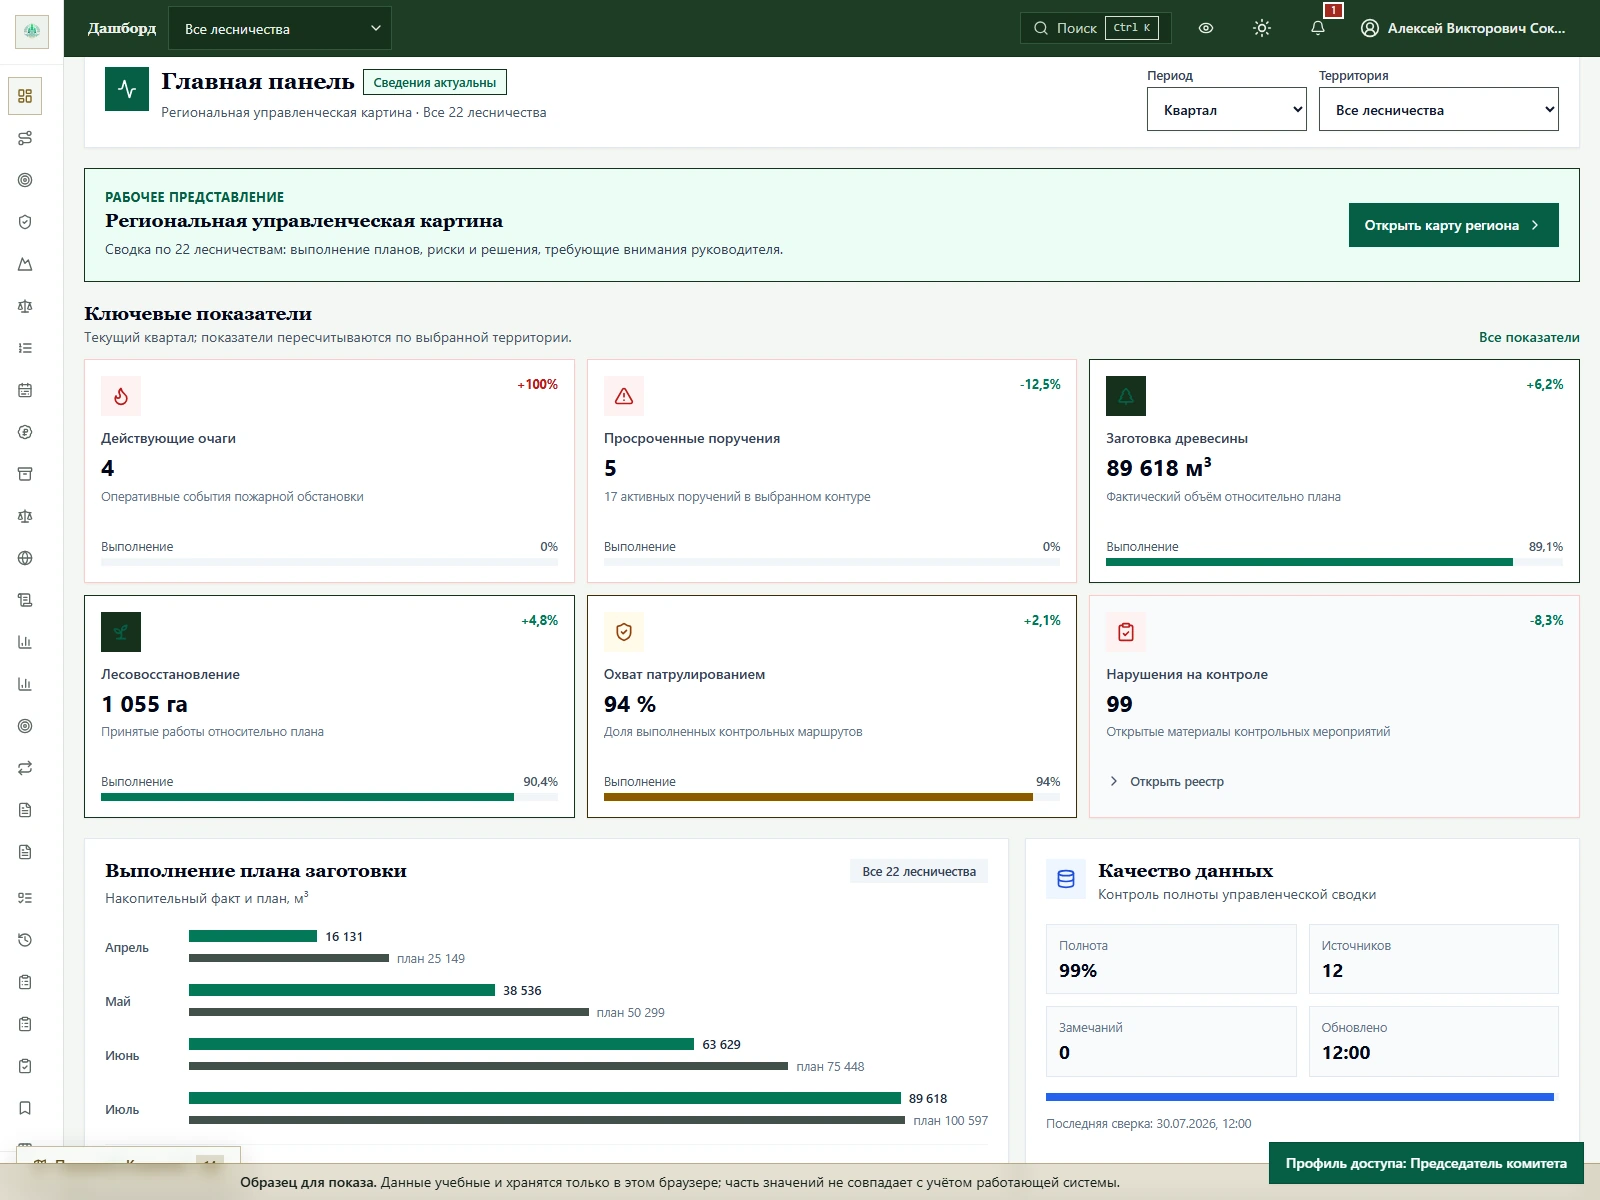
Task: Click the Обновлено 12:00 tile
Action: coord(1434,1041)
